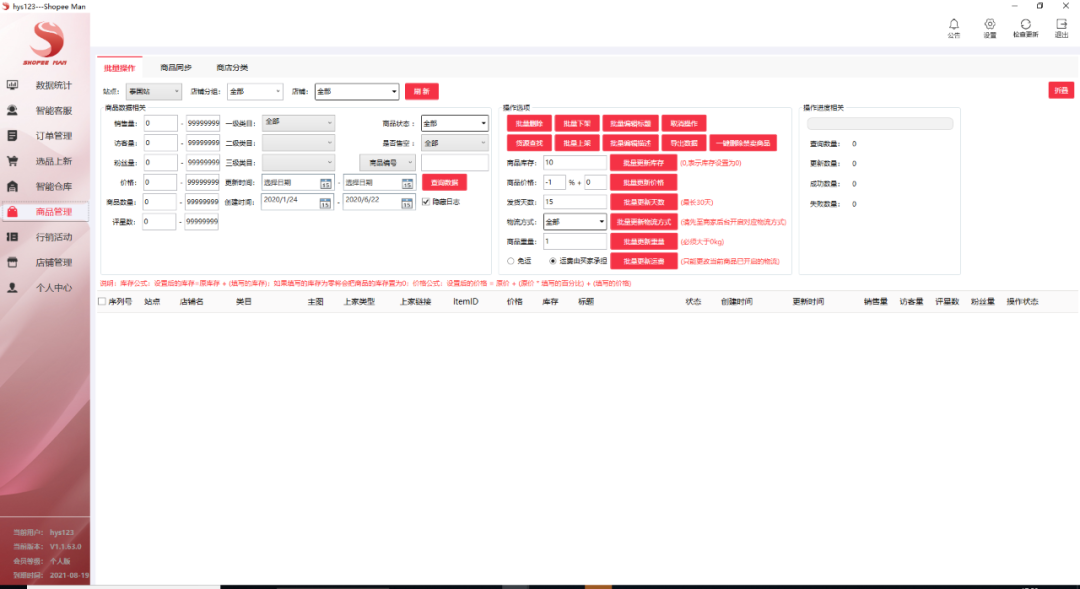Switch to the 批量操作 tab

point(120,68)
